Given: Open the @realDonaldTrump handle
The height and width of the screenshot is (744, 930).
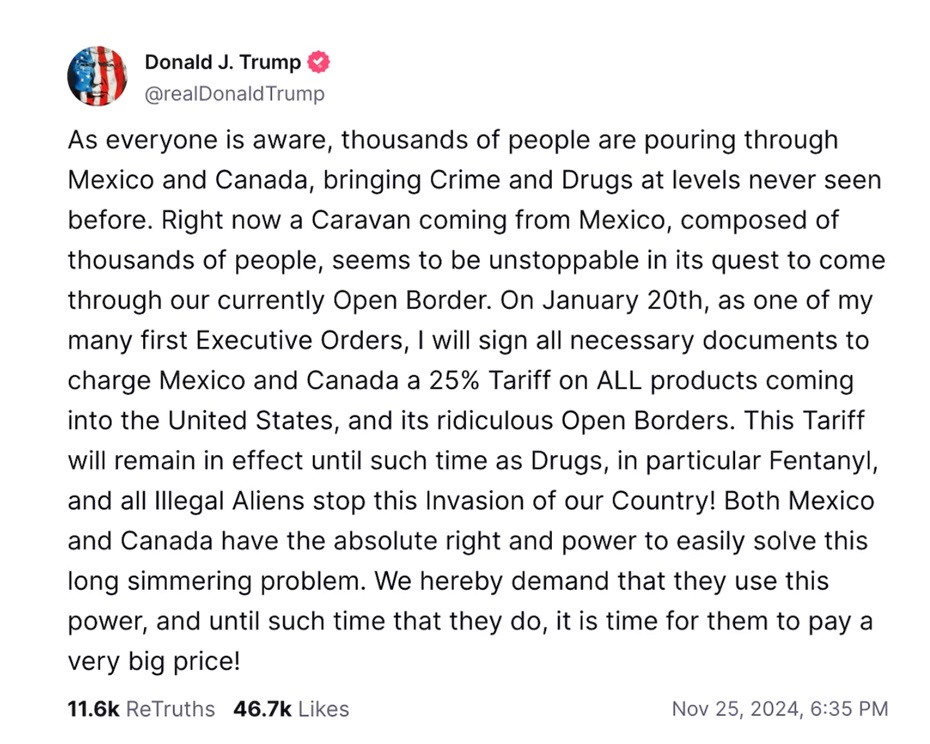Looking at the screenshot, I should (234, 94).
